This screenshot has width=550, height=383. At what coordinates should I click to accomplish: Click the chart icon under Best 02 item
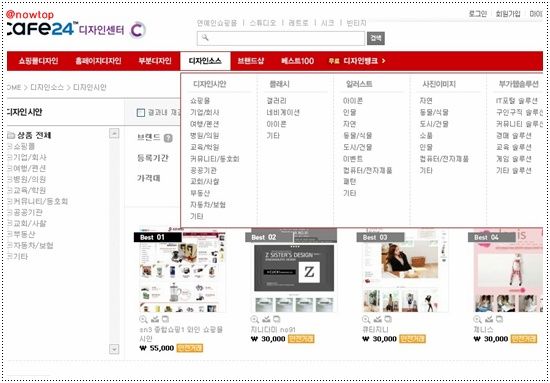click(266, 319)
